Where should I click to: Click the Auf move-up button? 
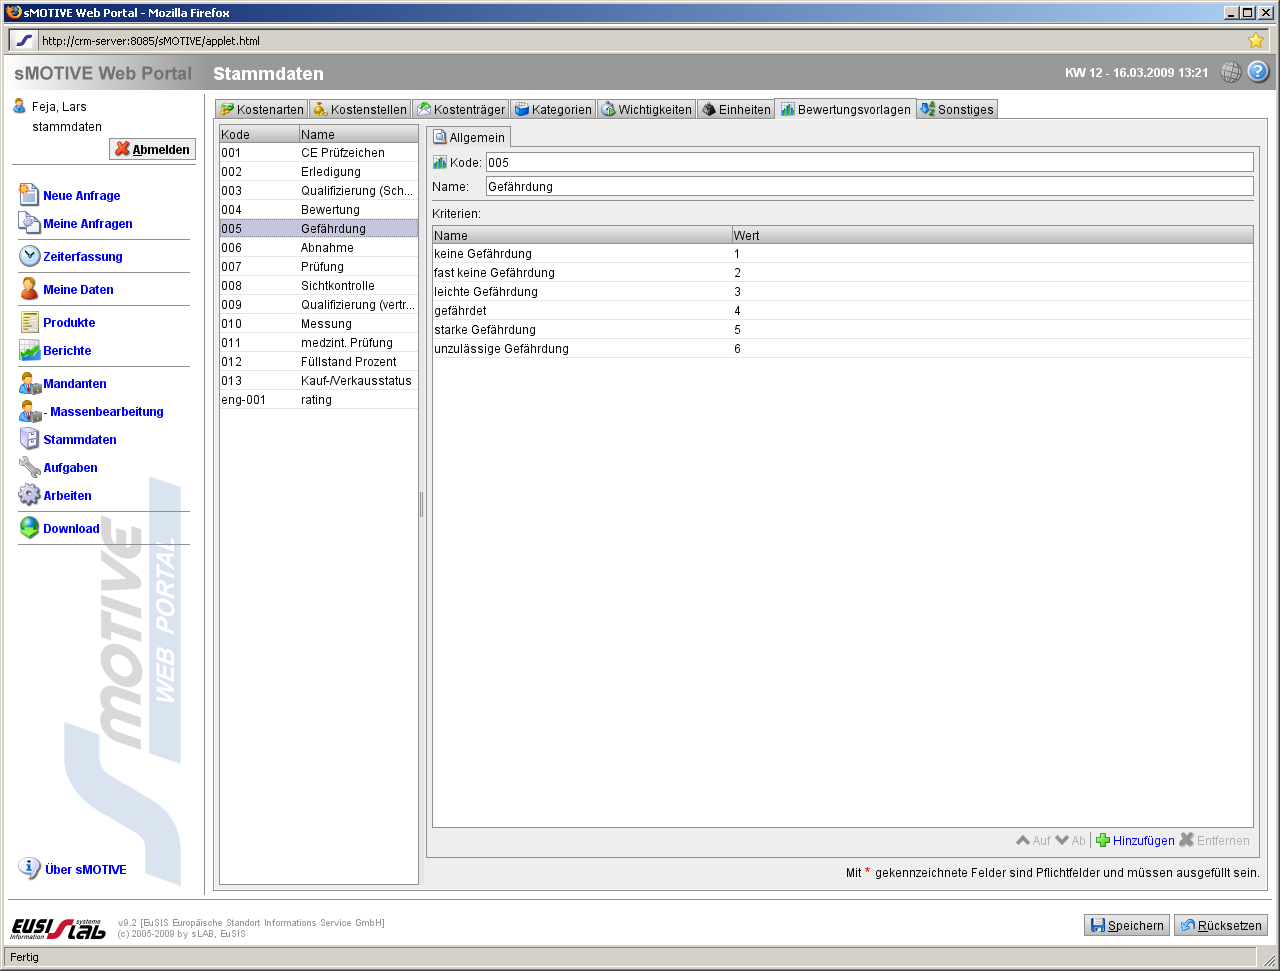[x=1033, y=841]
